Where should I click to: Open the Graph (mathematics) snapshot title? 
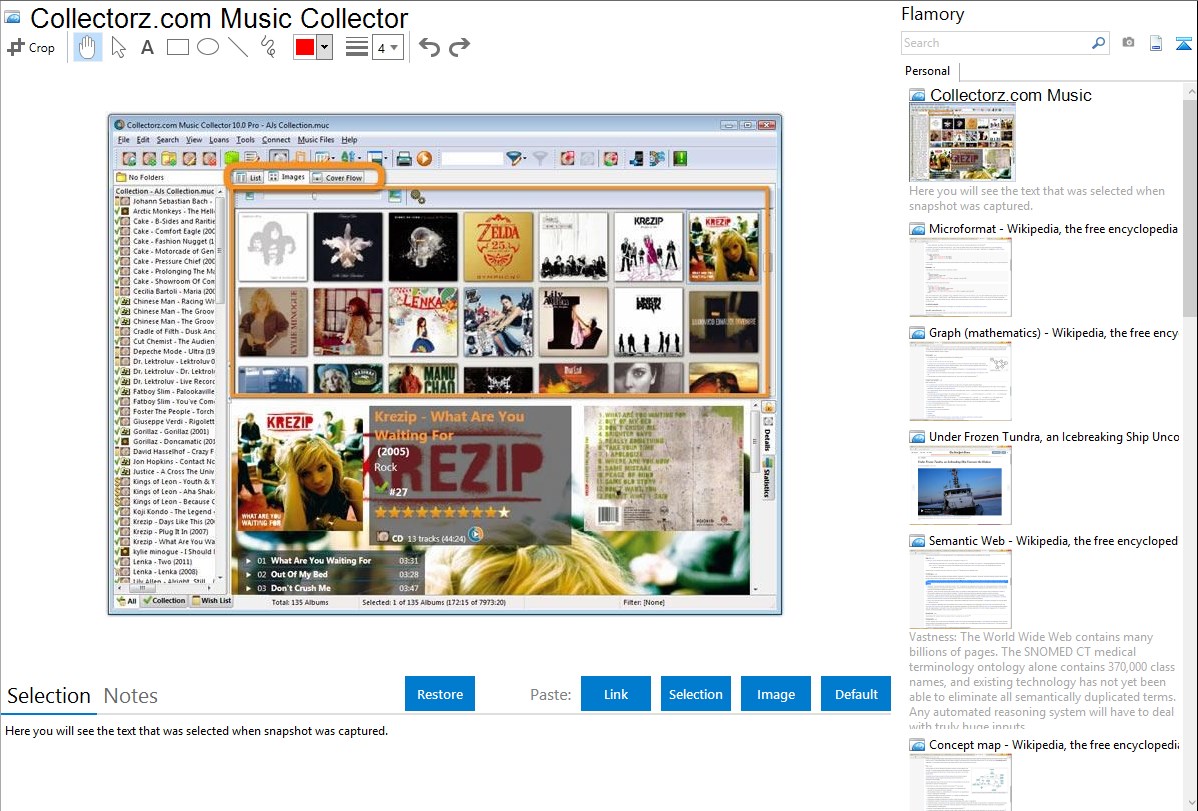1053,333
